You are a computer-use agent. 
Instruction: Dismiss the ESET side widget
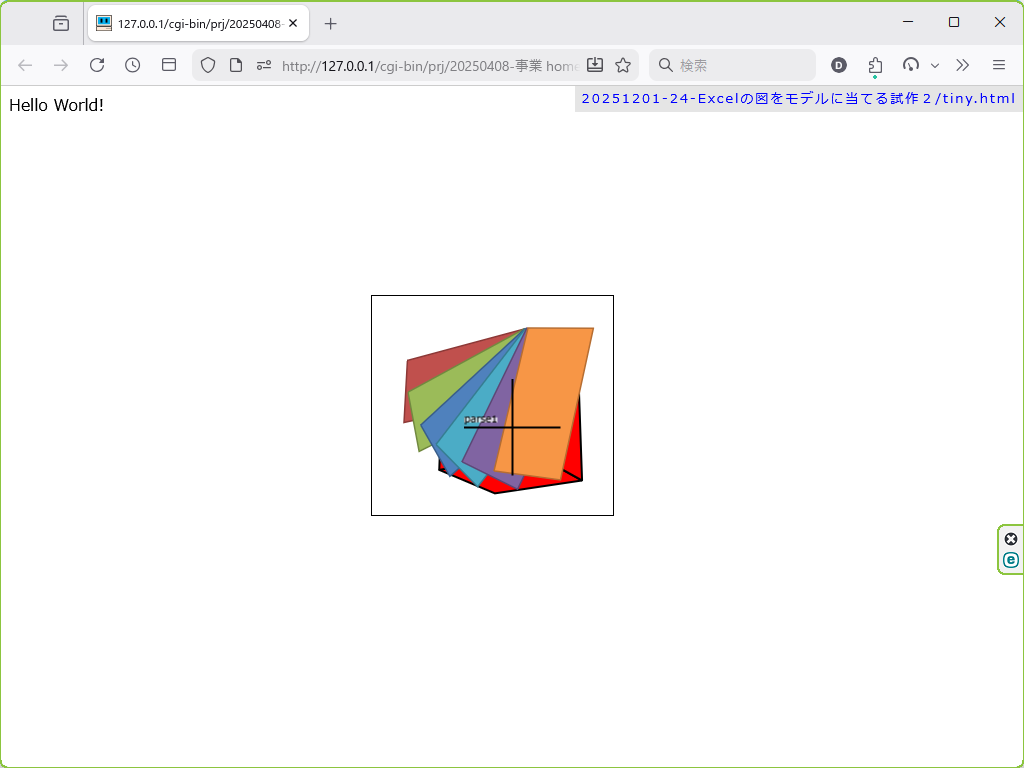click(1011, 539)
